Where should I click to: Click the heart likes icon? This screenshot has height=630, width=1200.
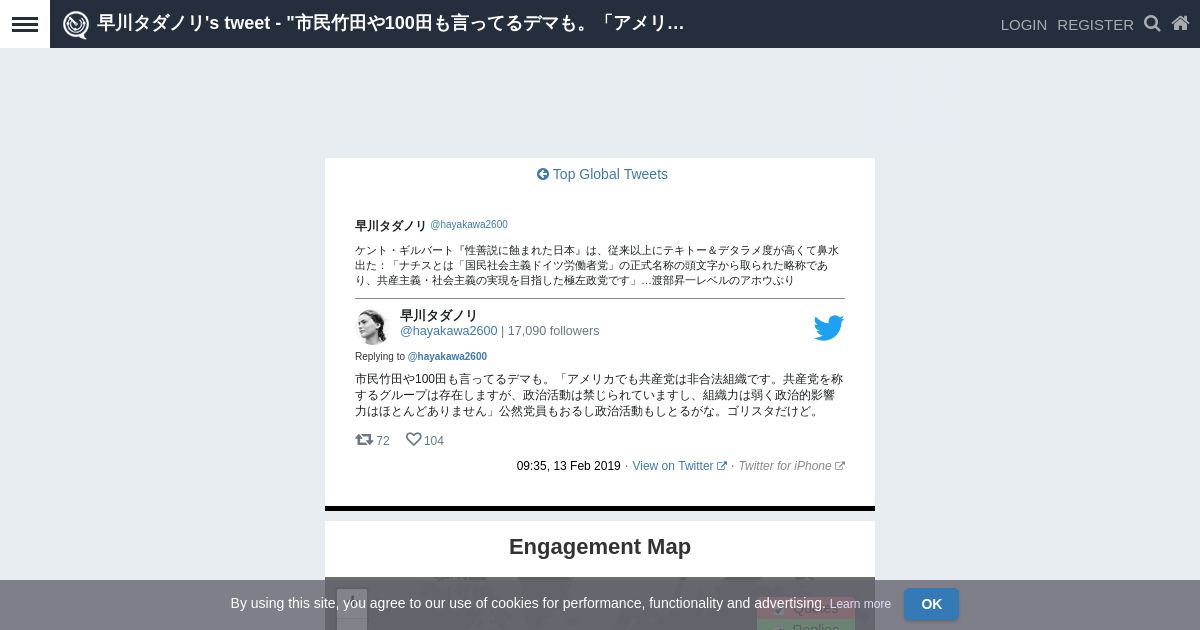click(x=413, y=439)
